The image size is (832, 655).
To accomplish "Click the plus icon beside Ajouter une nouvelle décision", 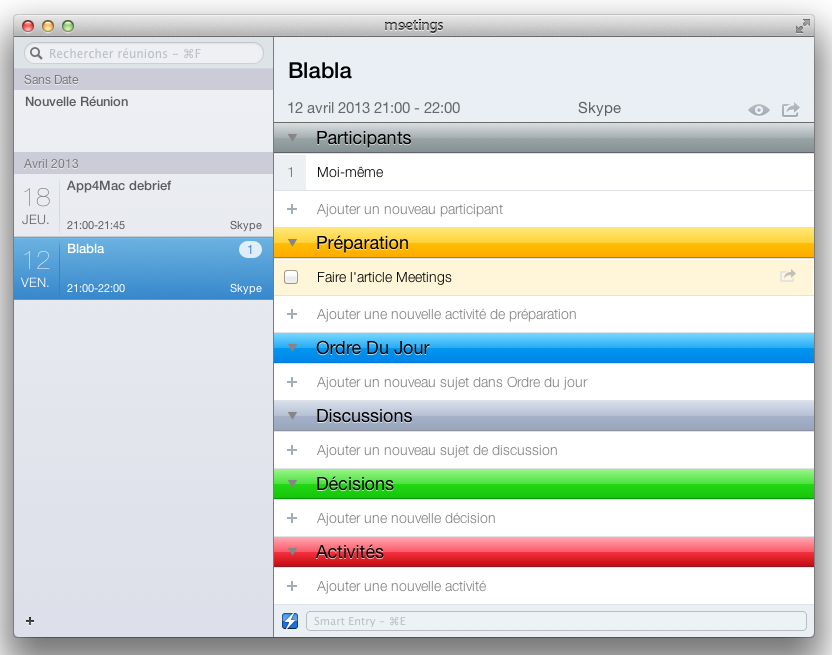I will pyautogui.click(x=292, y=518).
